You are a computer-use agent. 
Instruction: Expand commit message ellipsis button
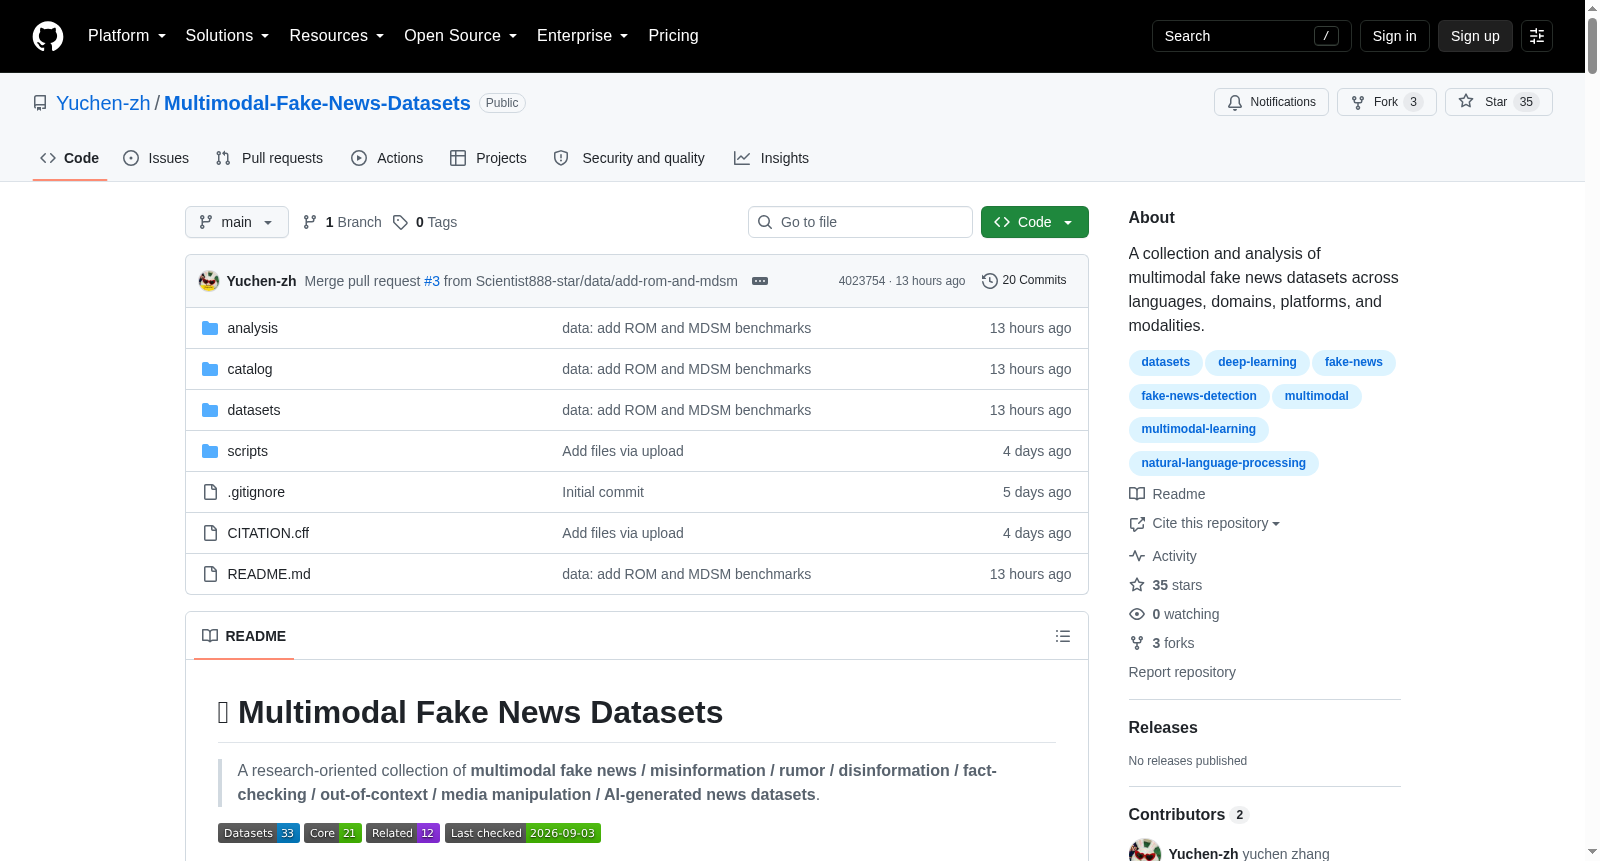(x=760, y=281)
